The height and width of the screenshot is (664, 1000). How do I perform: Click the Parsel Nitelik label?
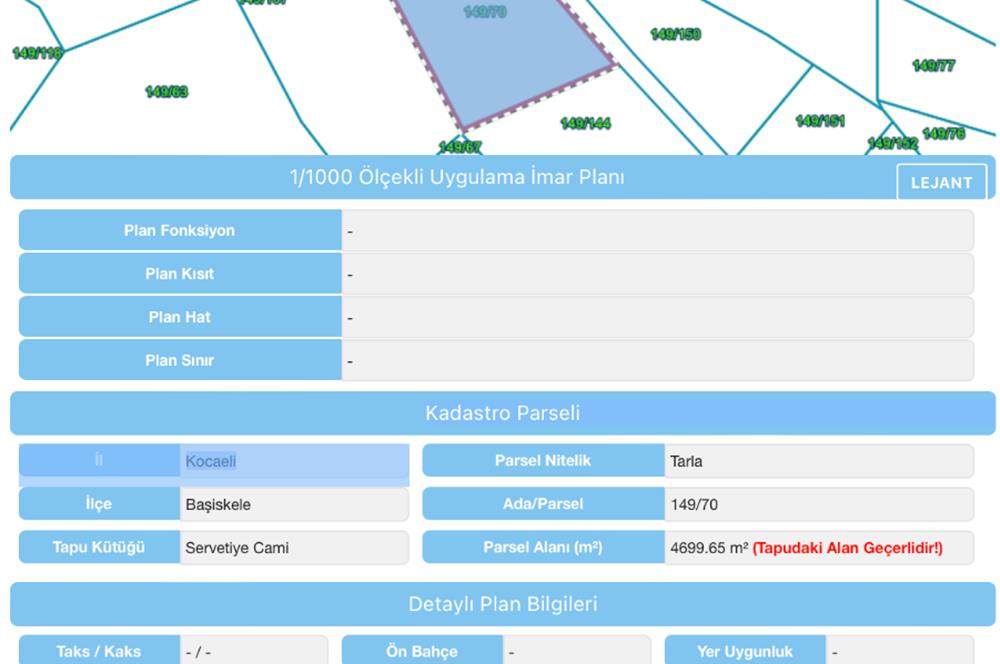pos(543,461)
